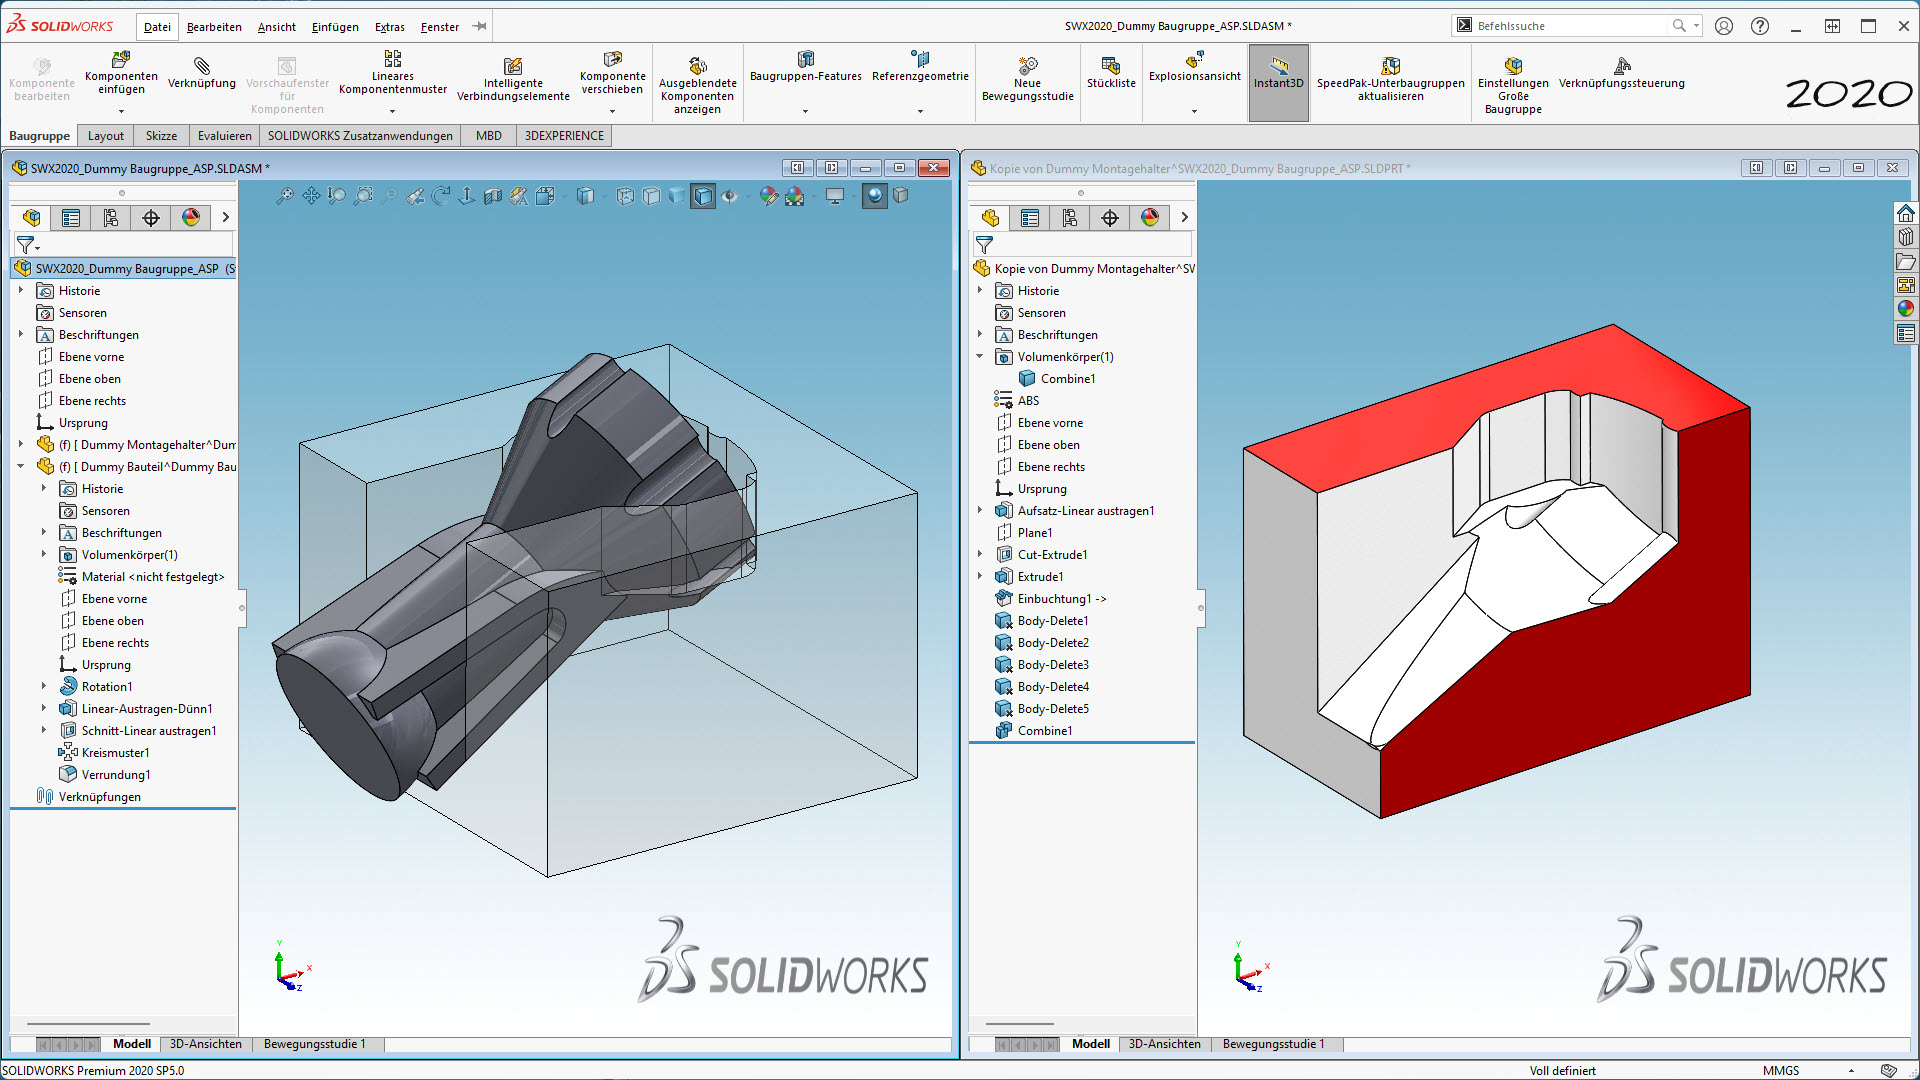Image resolution: width=1920 pixels, height=1080 pixels.
Task: Click zoom to fit icon in viewport toolbar
Action: point(285,196)
